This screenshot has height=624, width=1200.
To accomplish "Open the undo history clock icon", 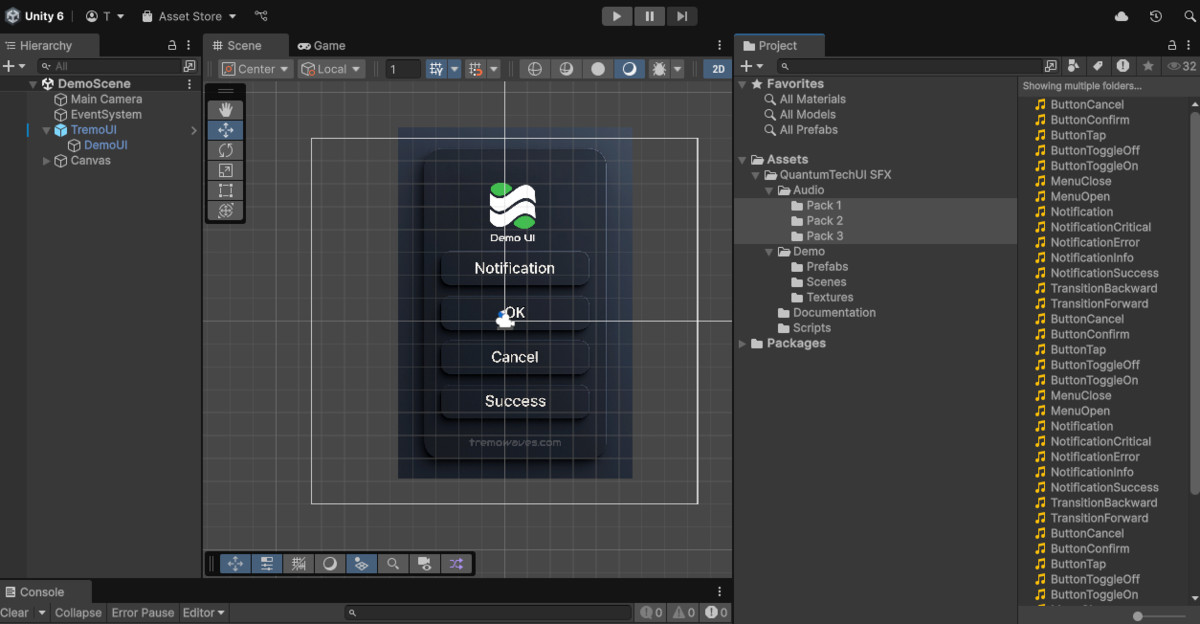I will point(1156,16).
